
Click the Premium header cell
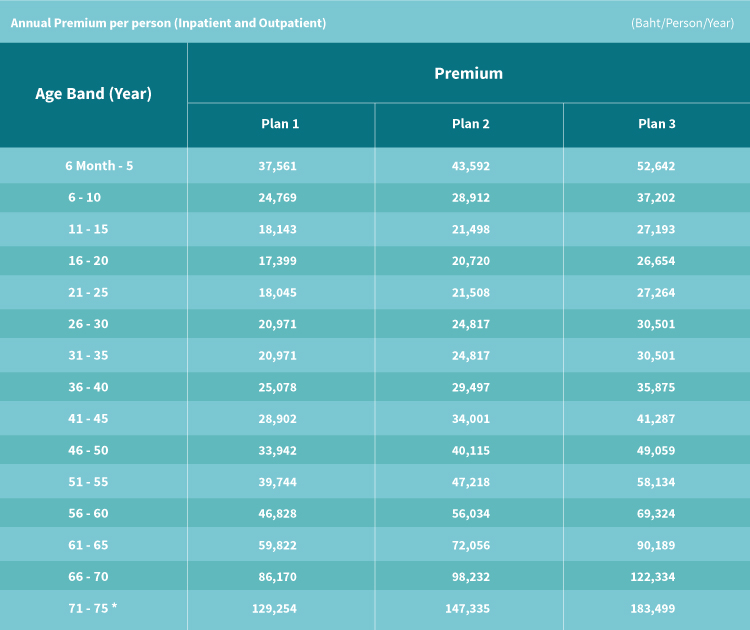click(x=468, y=73)
